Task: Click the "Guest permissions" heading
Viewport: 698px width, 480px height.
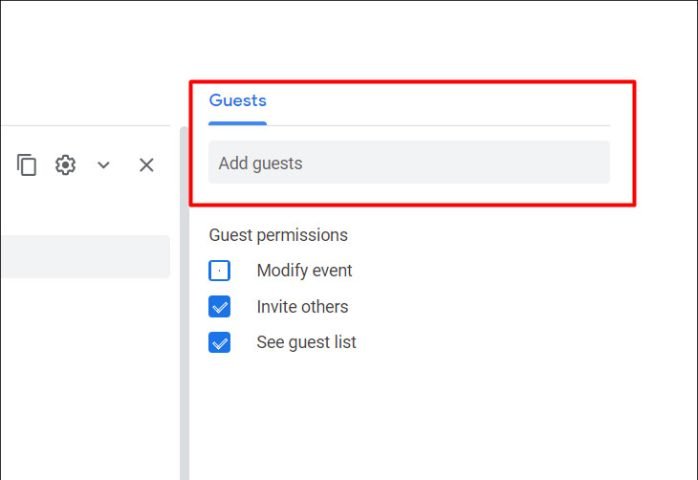Action: click(x=278, y=235)
